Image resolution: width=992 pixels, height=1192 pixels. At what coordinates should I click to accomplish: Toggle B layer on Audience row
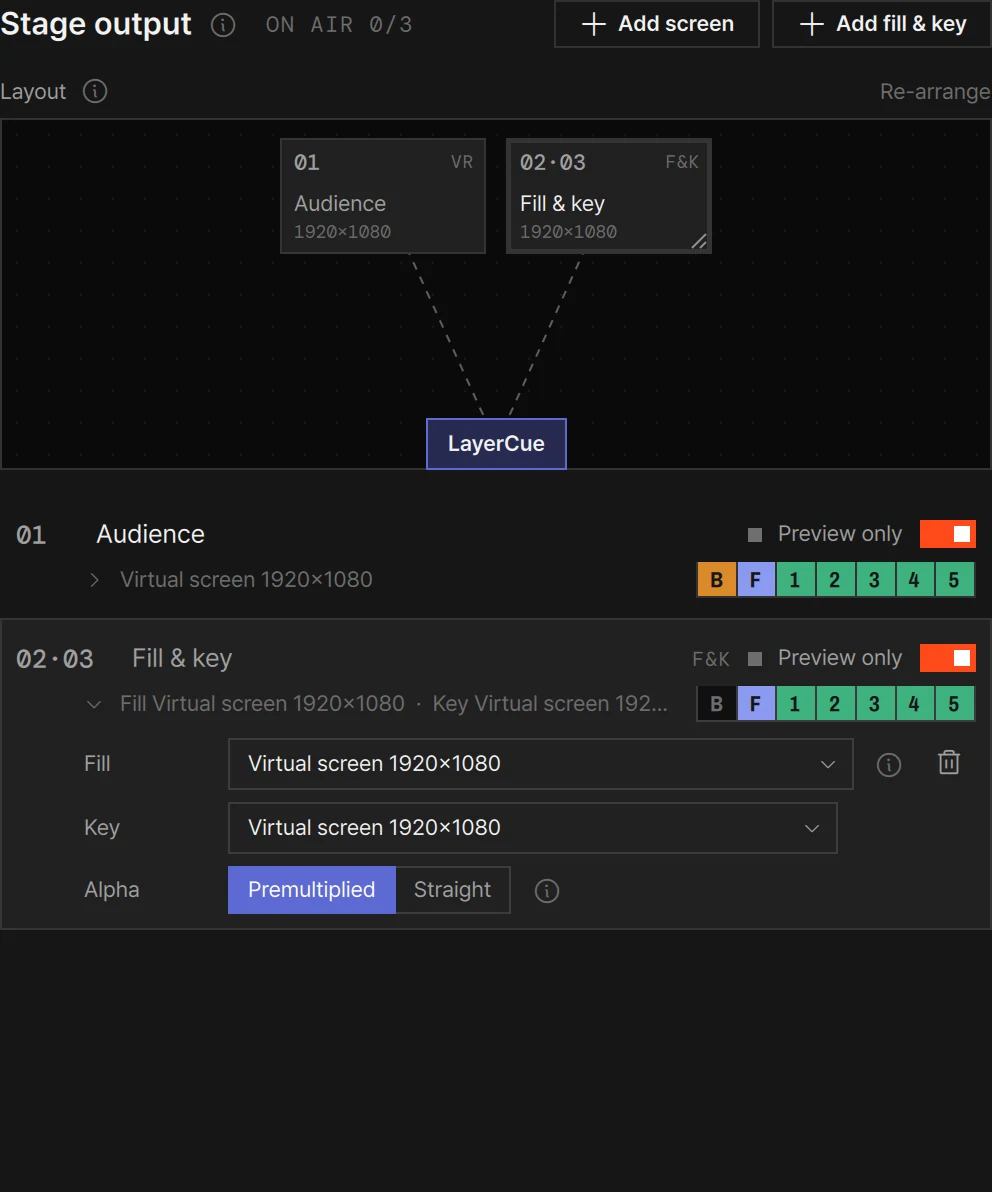click(716, 580)
